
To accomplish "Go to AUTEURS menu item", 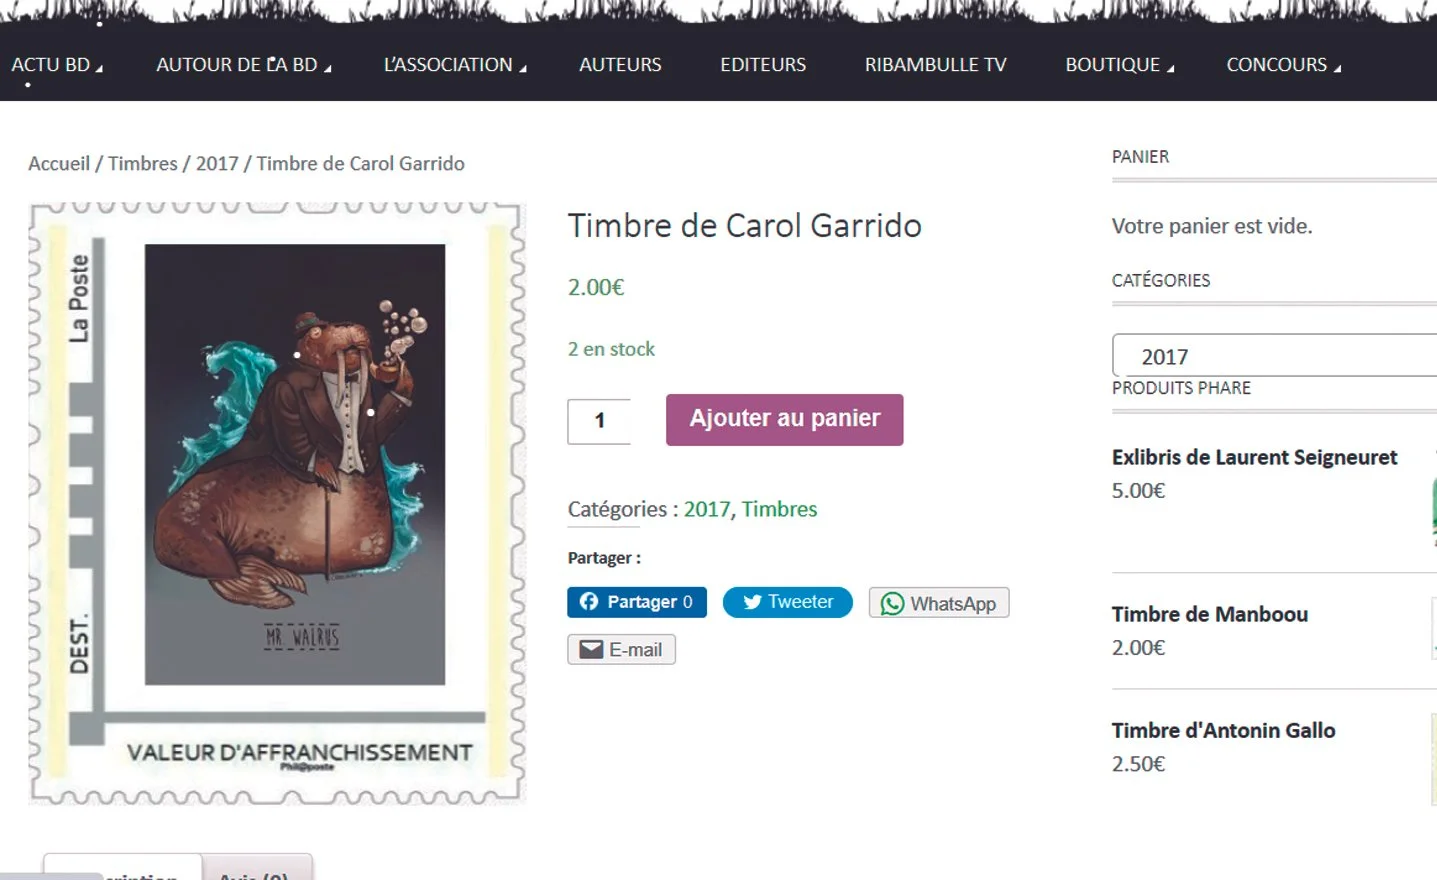I will (x=620, y=64).
